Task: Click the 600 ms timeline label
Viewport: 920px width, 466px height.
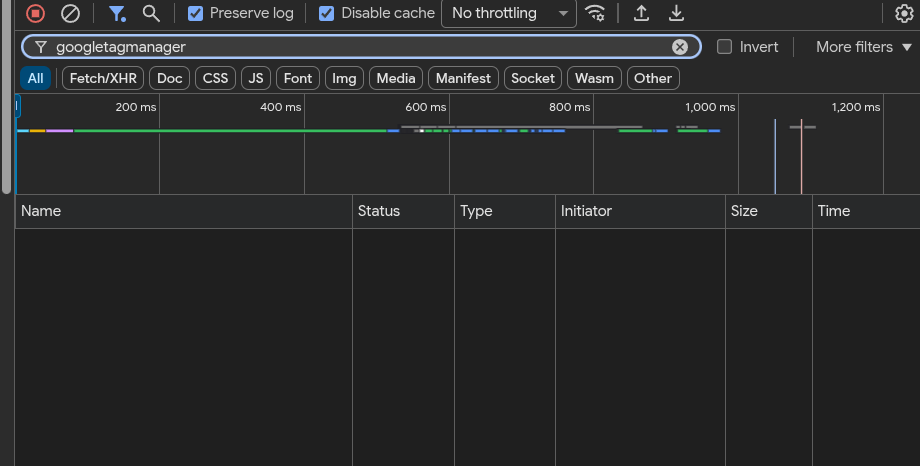Action: click(x=425, y=107)
